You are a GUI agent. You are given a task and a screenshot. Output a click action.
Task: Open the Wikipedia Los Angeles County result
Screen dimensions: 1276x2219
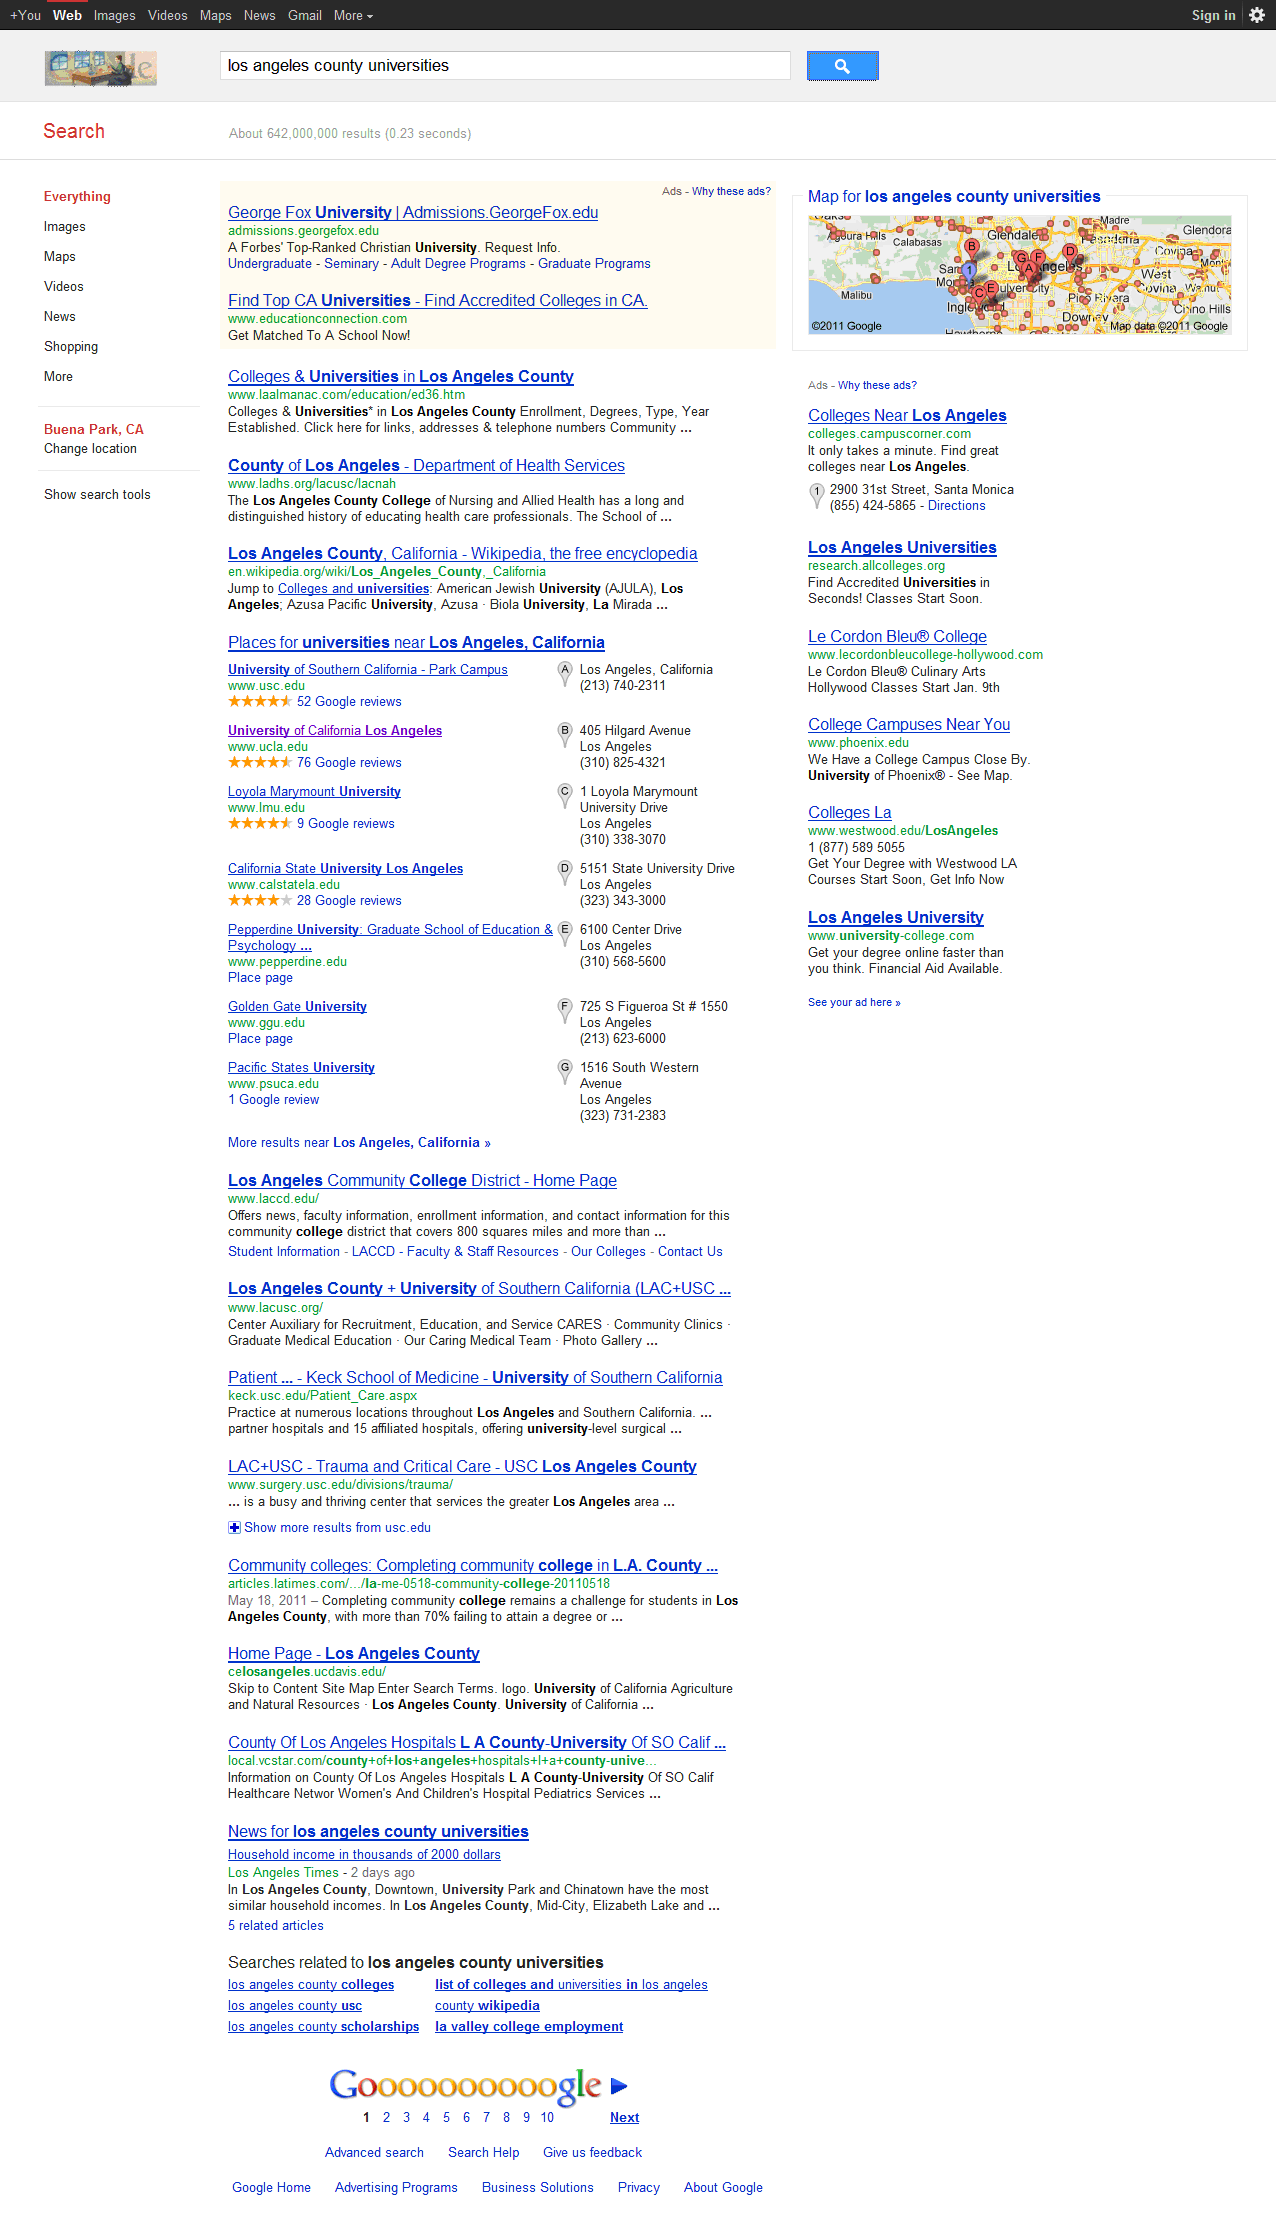(x=462, y=554)
